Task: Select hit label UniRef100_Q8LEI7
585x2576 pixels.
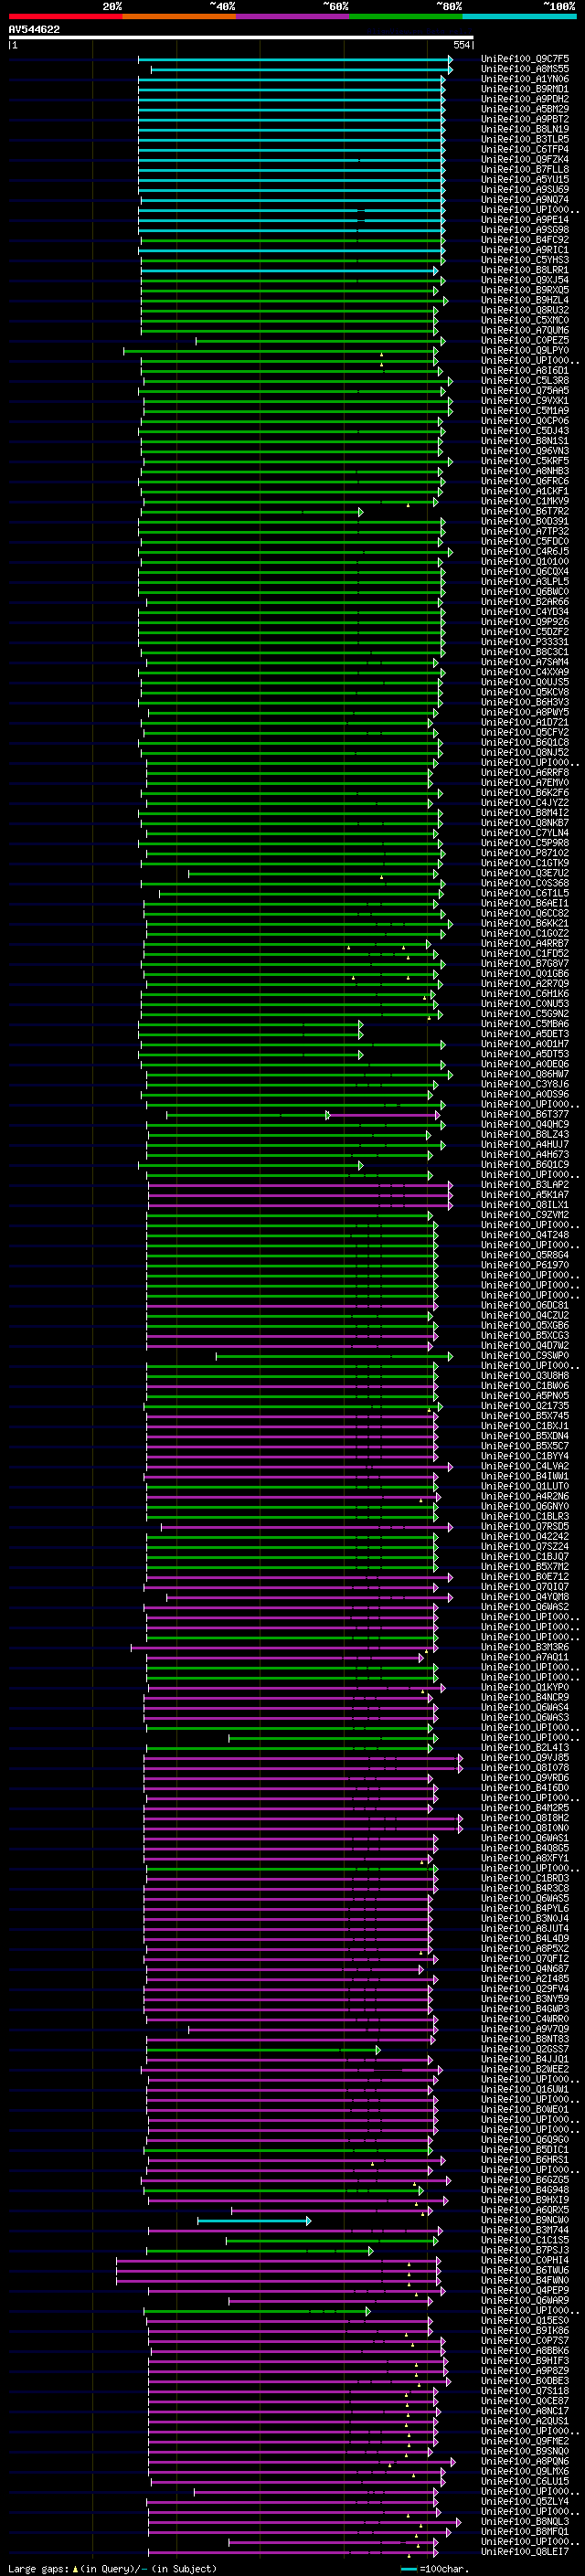Action: click(x=525, y=2552)
